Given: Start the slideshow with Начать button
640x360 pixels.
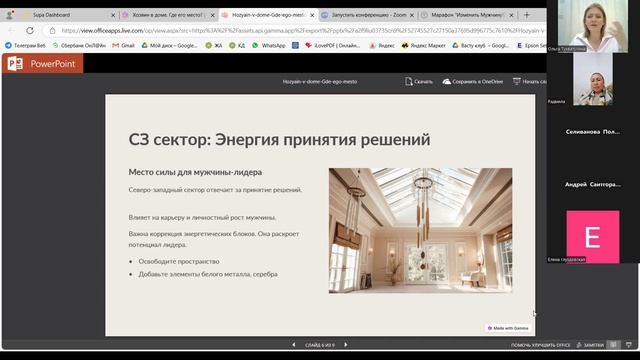Looking at the screenshot, I should click(530, 82).
